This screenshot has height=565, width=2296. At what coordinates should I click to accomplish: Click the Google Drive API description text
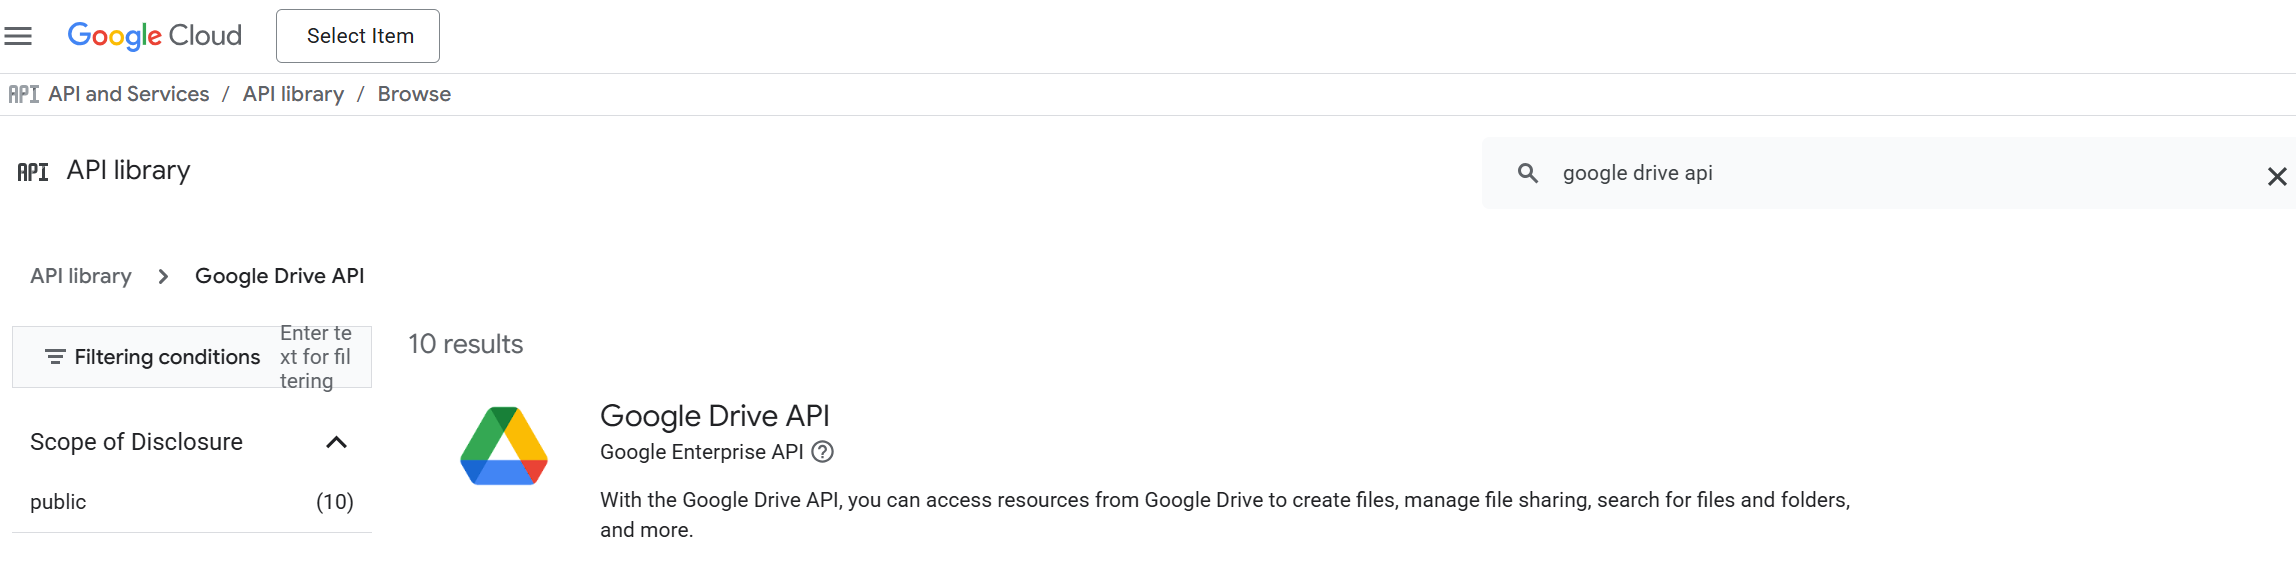pyautogui.click(x=1225, y=515)
